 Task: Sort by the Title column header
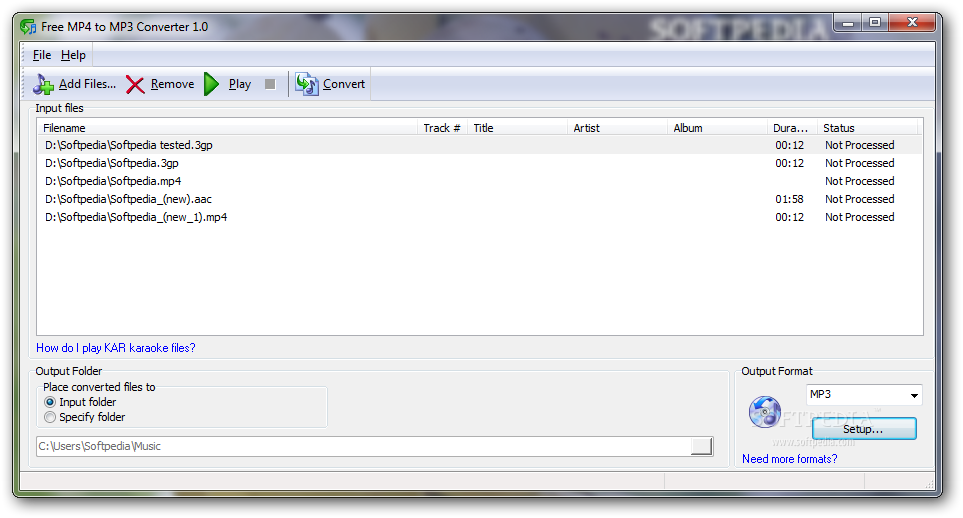coord(517,128)
